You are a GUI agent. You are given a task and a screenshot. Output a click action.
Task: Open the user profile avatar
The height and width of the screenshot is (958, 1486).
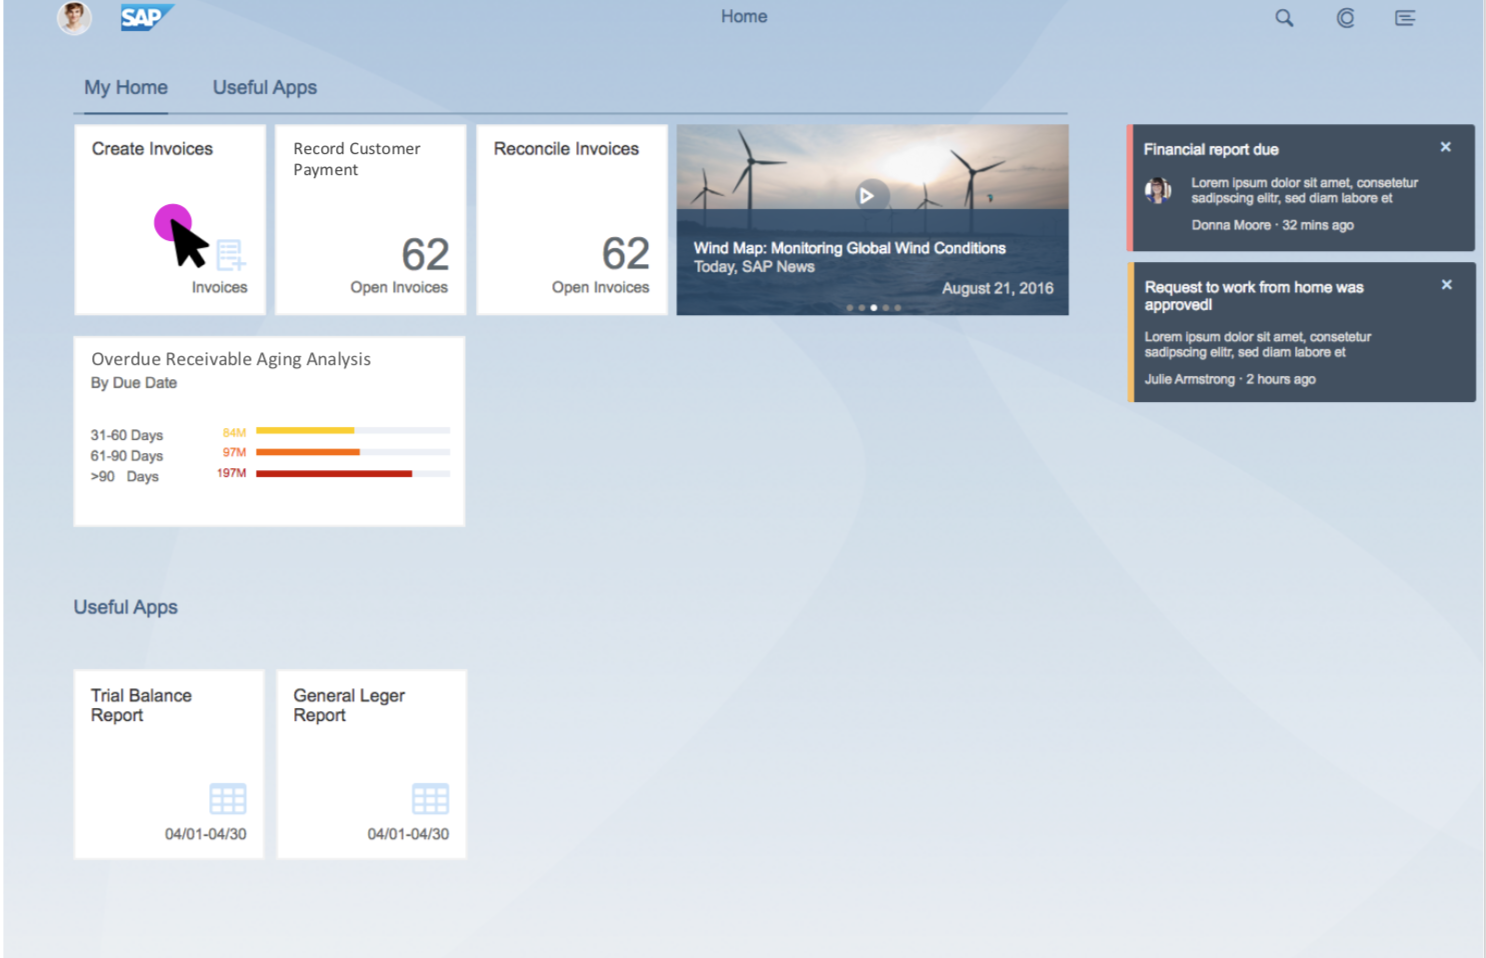74,17
